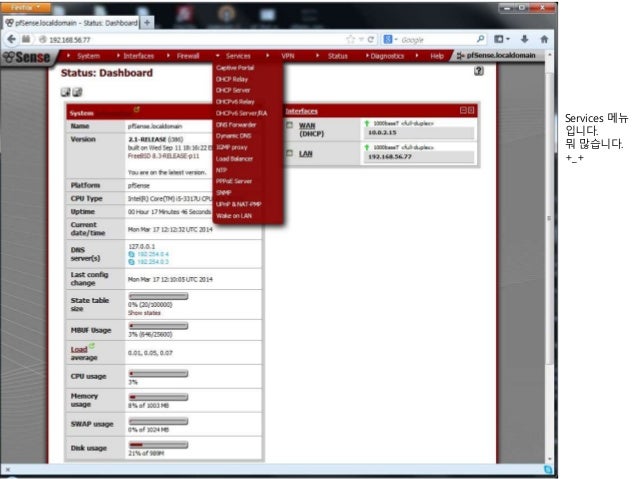This screenshot has width=638, height=479.
Task: Bookmark this page with the star icon
Action: [x=350, y=39]
